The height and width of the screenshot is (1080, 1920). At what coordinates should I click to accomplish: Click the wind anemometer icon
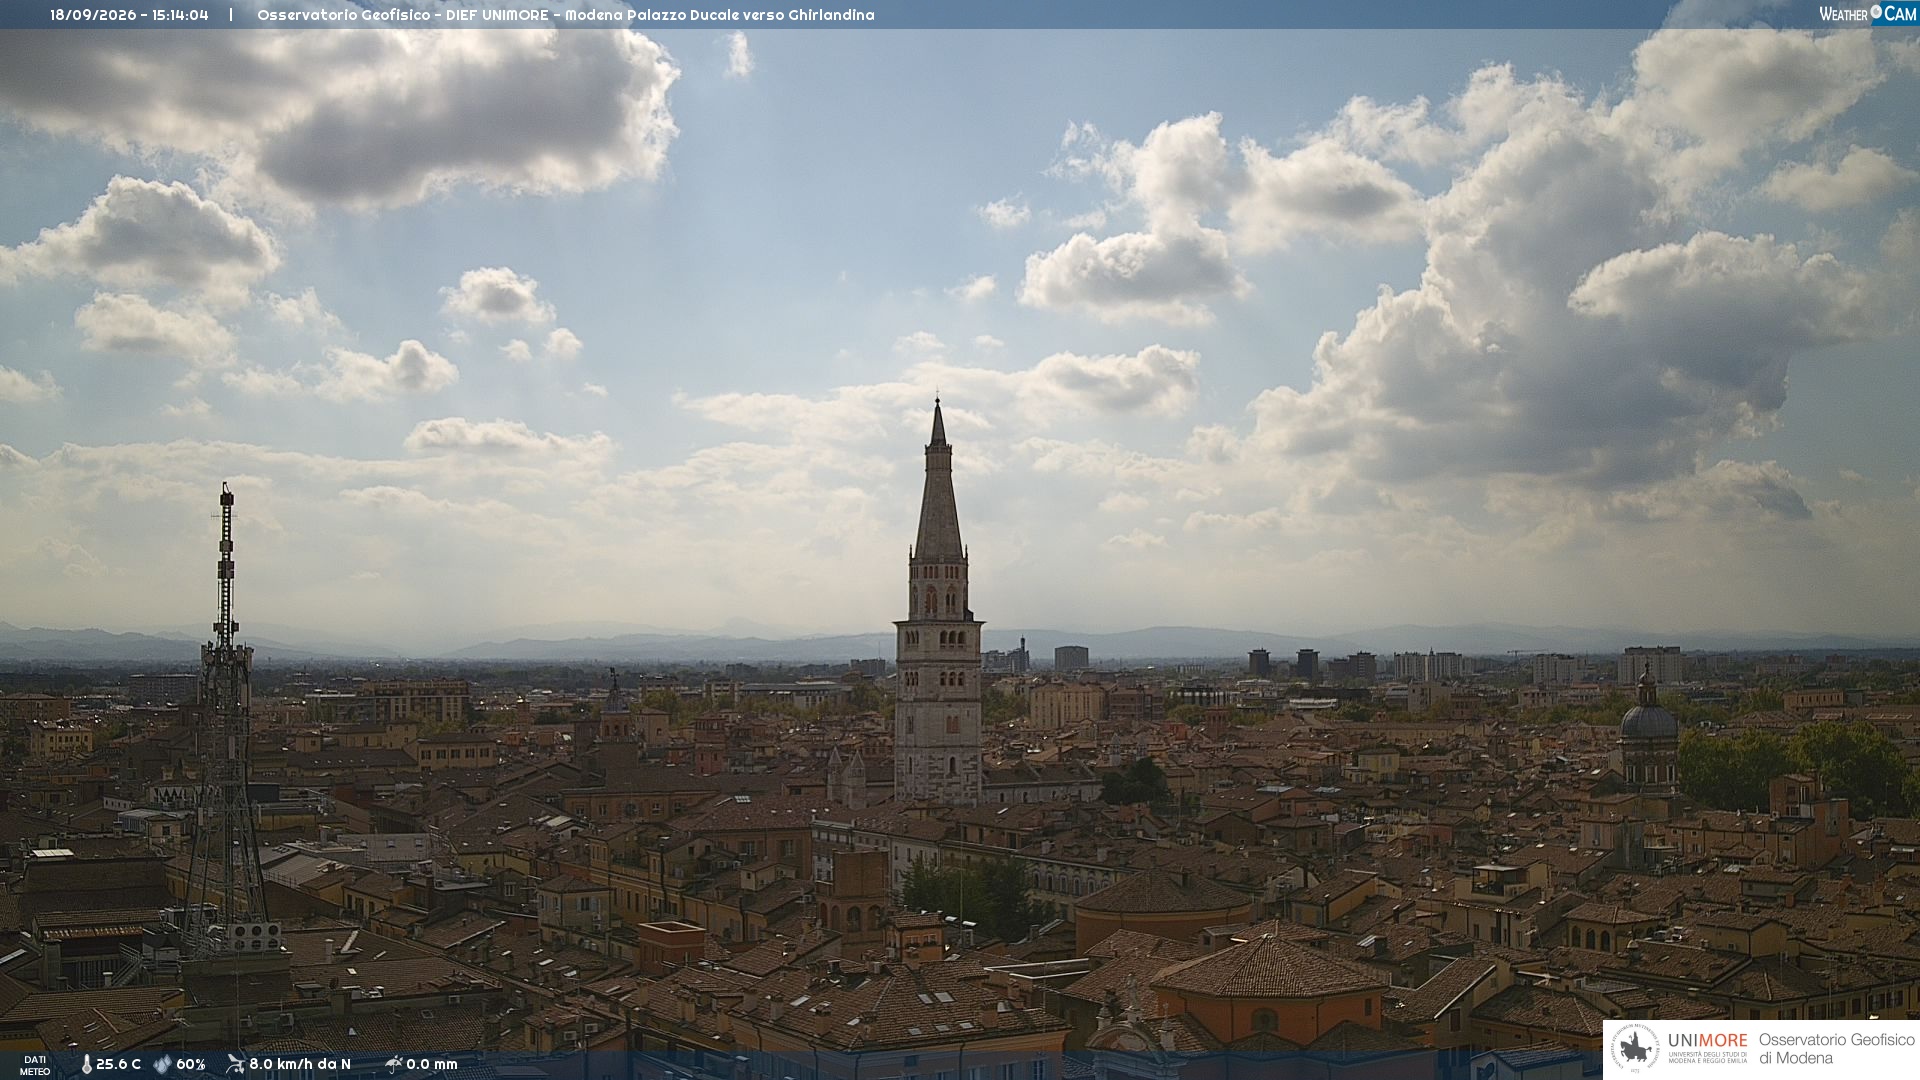point(235,1064)
